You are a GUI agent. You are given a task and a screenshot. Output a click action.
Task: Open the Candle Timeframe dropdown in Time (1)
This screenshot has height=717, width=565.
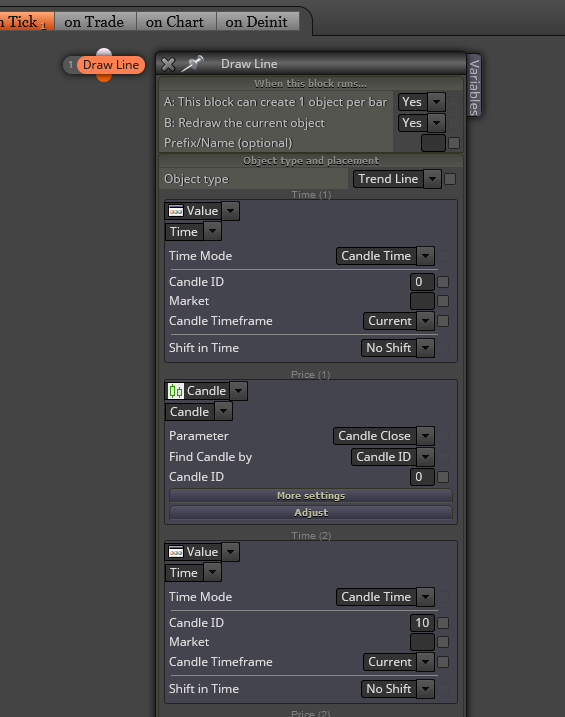click(x=399, y=321)
